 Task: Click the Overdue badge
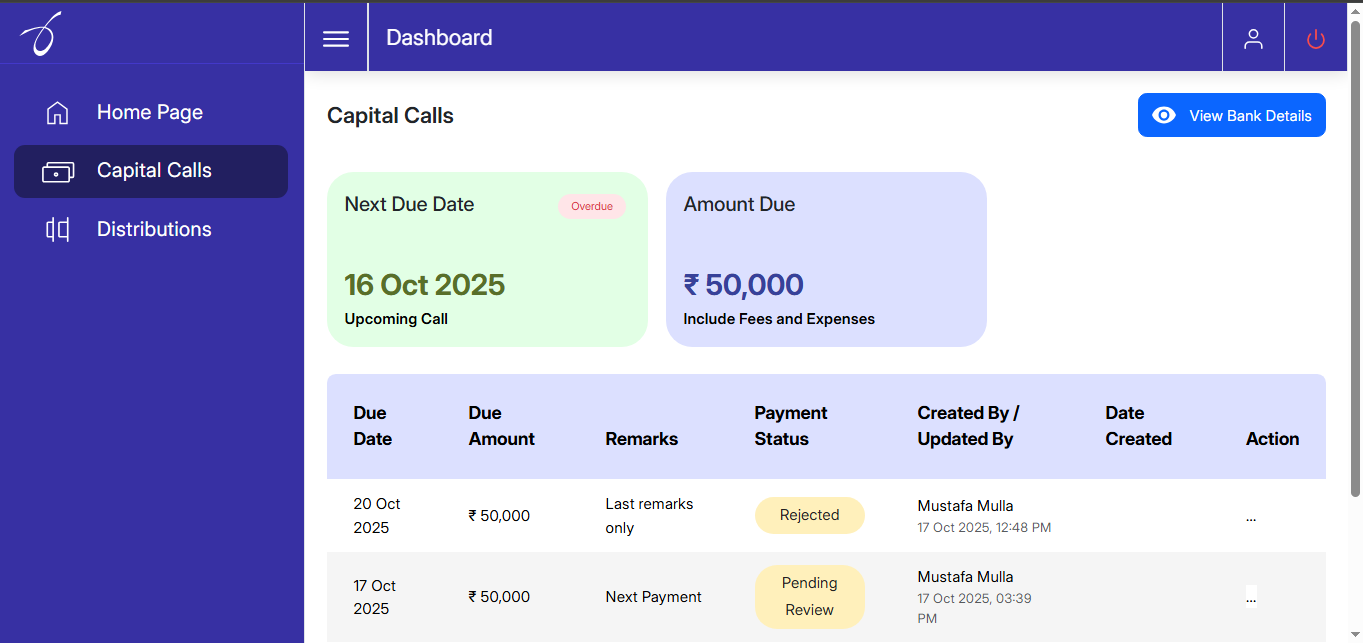point(592,207)
